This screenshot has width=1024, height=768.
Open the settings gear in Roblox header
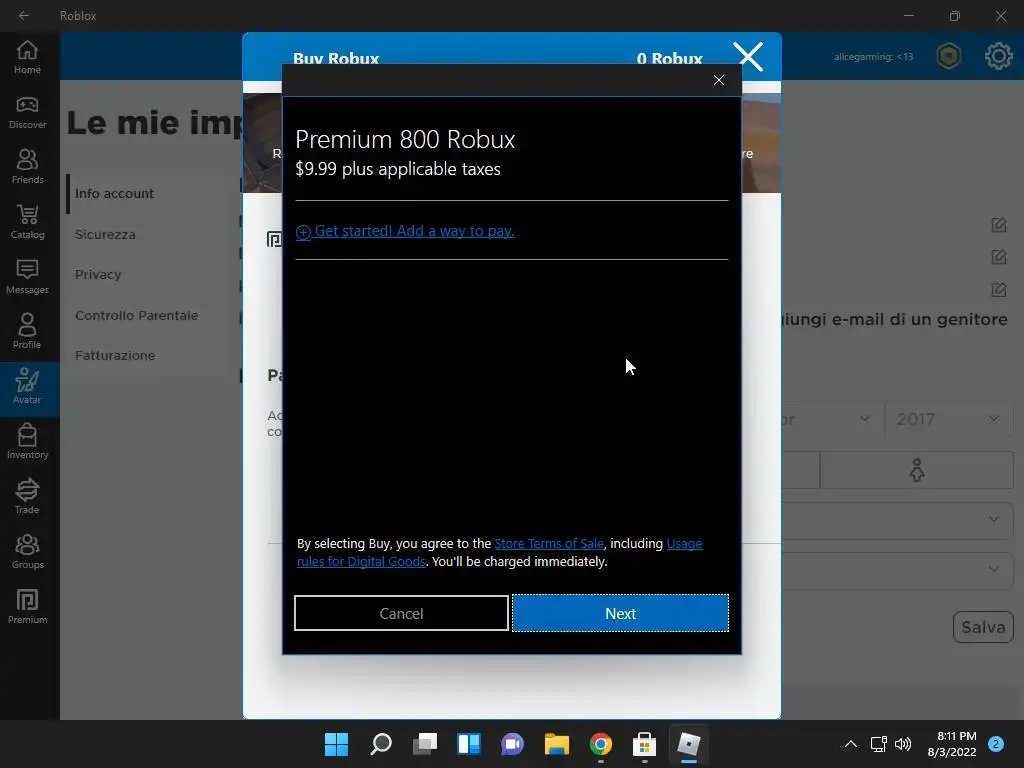click(x=999, y=56)
